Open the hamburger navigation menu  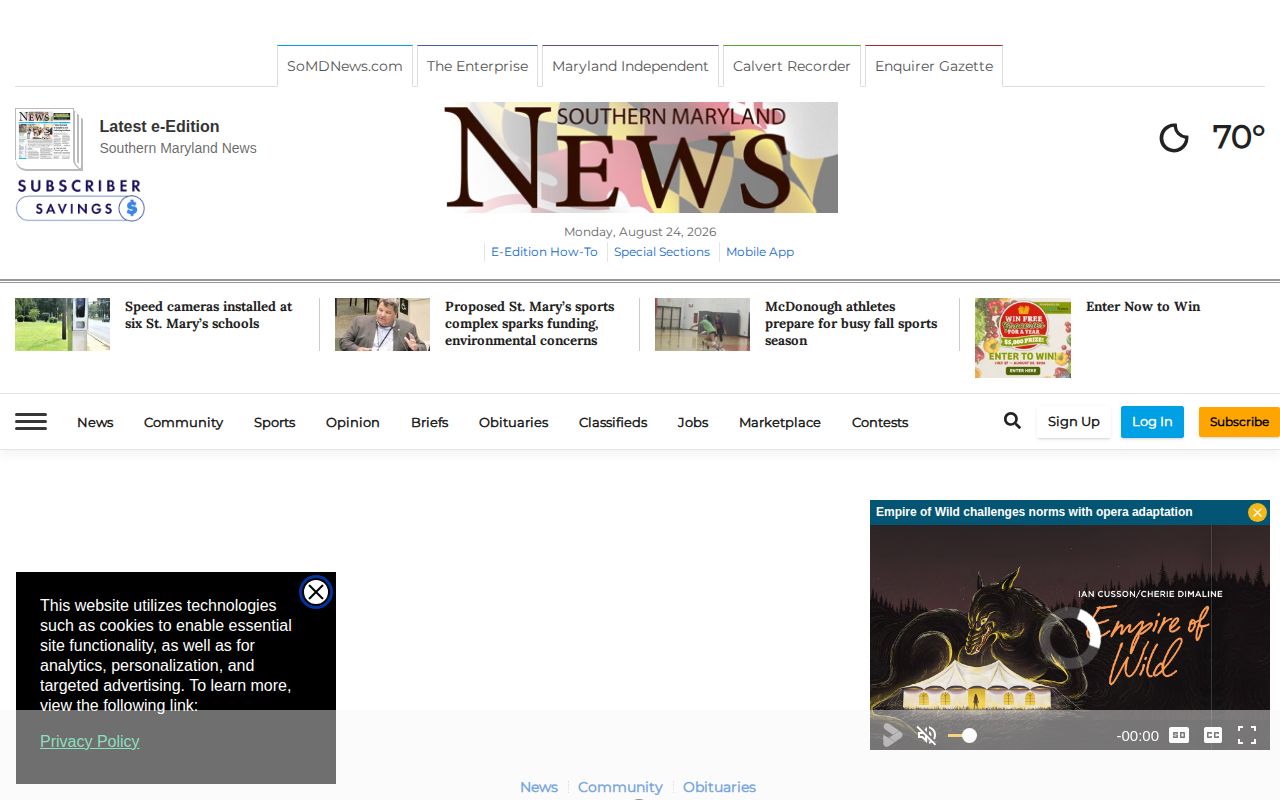point(31,422)
